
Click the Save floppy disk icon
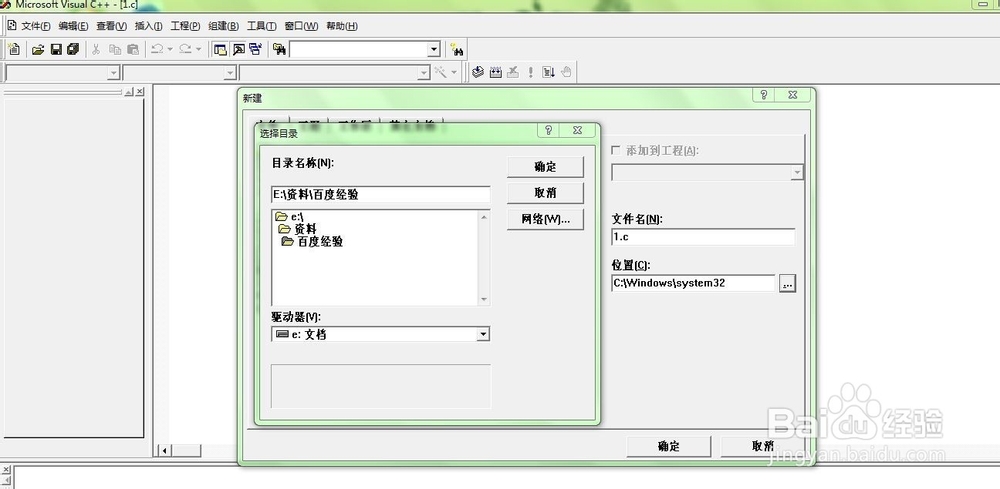click(x=55, y=49)
